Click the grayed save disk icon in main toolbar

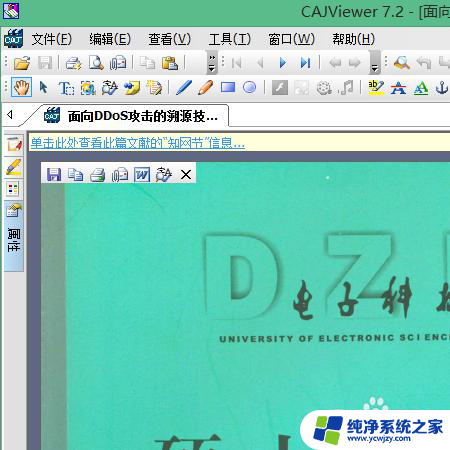tap(45, 63)
